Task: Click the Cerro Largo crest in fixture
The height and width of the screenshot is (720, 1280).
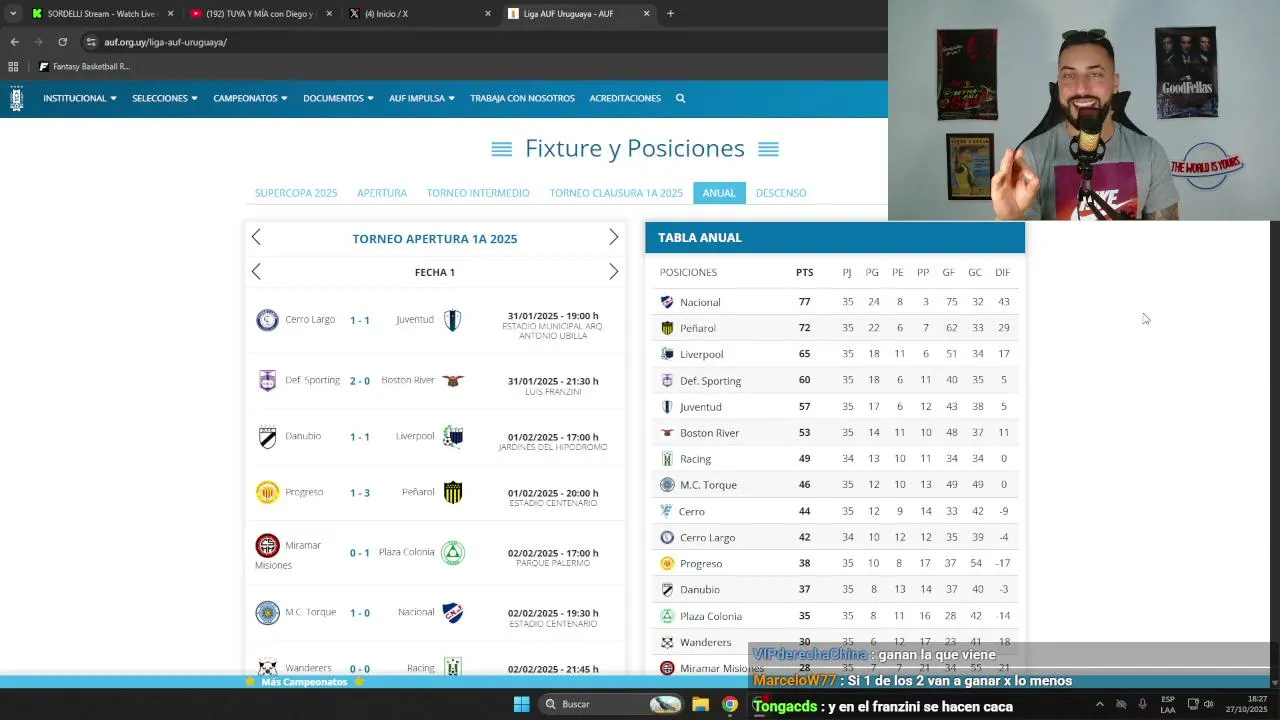Action: [x=267, y=320]
